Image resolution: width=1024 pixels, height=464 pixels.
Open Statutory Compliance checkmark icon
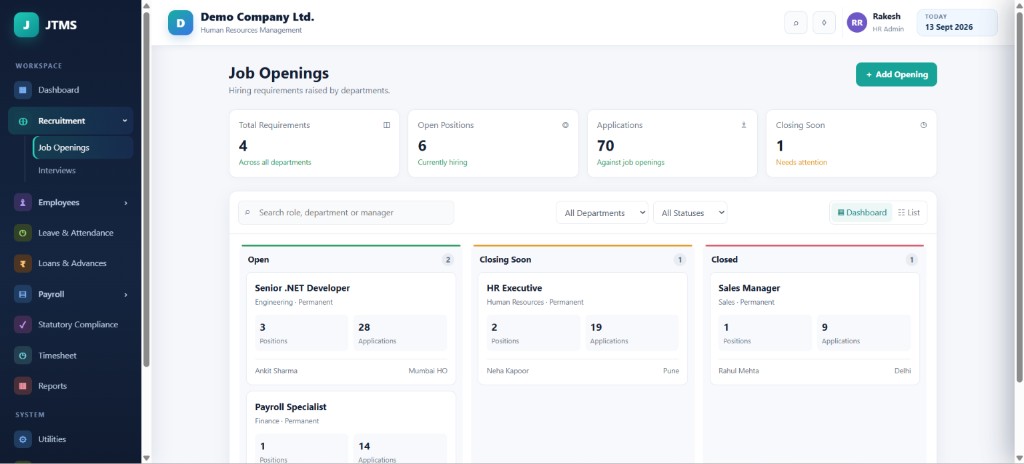pos(23,325)
